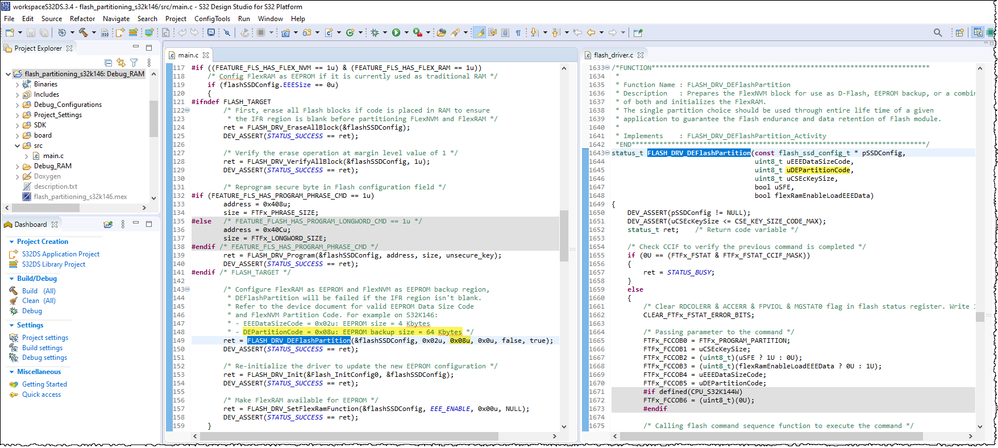This screenshot has height=448, width=998.
Task: Minimize the Project Explorer panel
Action: point(136,46)
